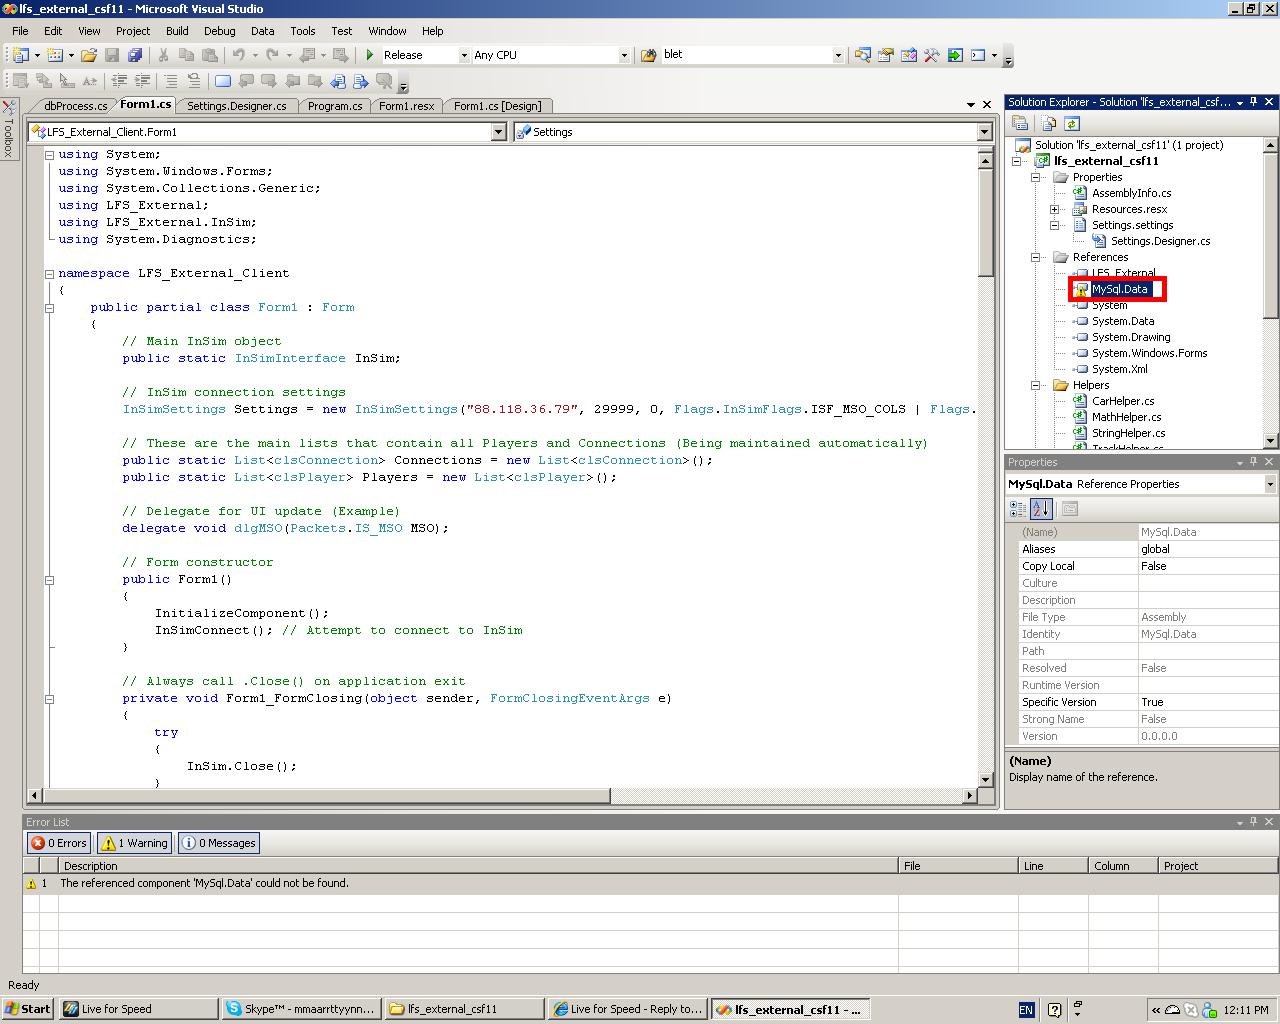Toggle the 0 Errors filter
The height and width of the screenshot is (1024, 1280).
pos(58,843)
